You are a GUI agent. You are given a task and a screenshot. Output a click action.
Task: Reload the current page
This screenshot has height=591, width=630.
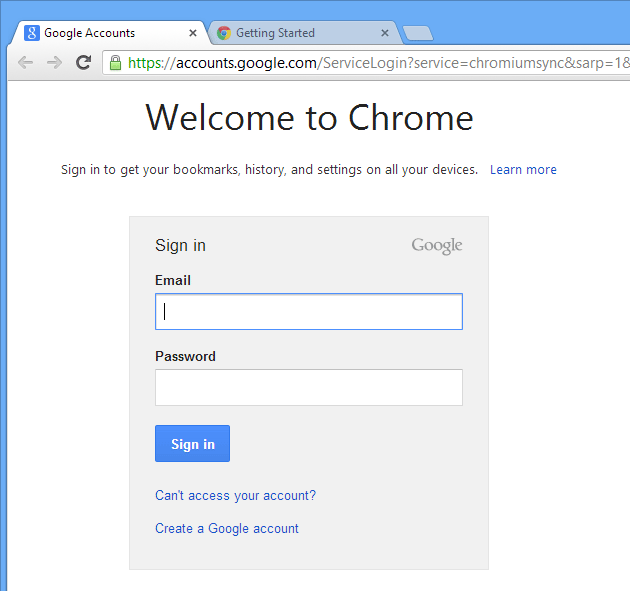(84, 62)
